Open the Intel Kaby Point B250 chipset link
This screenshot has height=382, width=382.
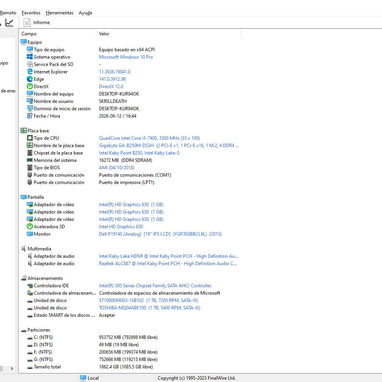[139, 153]
